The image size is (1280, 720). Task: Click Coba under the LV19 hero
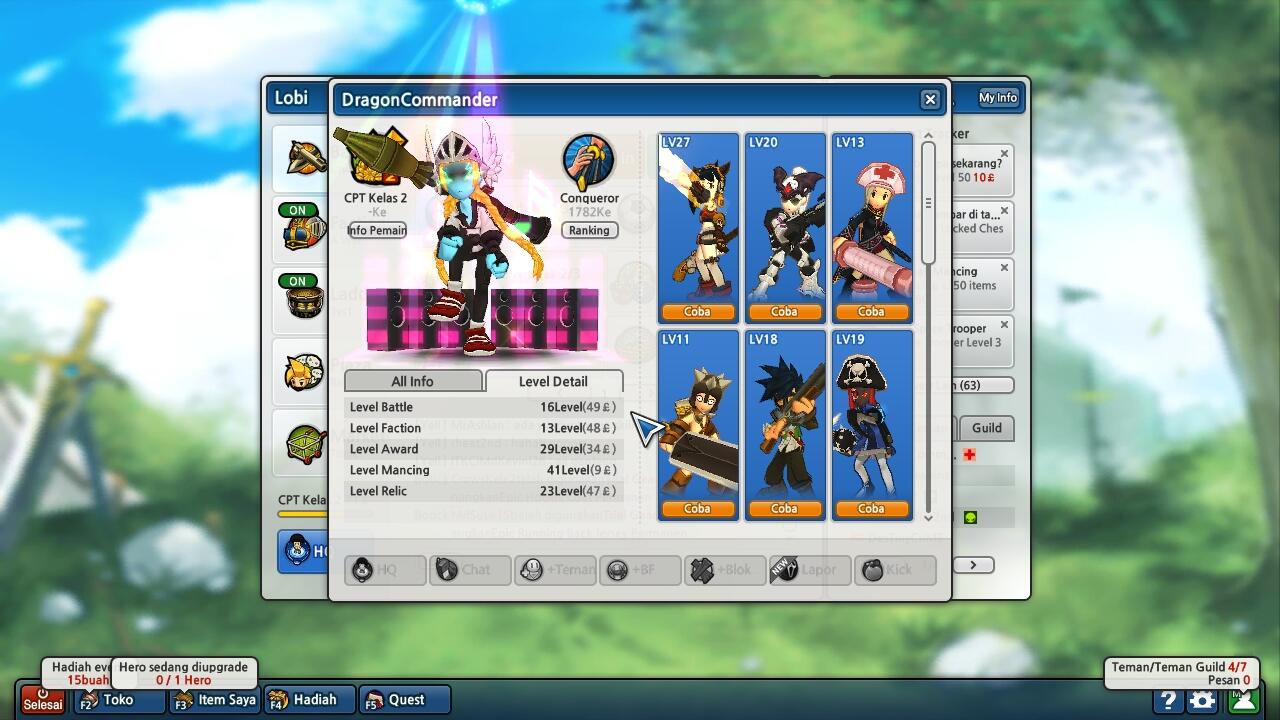click(x=871, y=509)
